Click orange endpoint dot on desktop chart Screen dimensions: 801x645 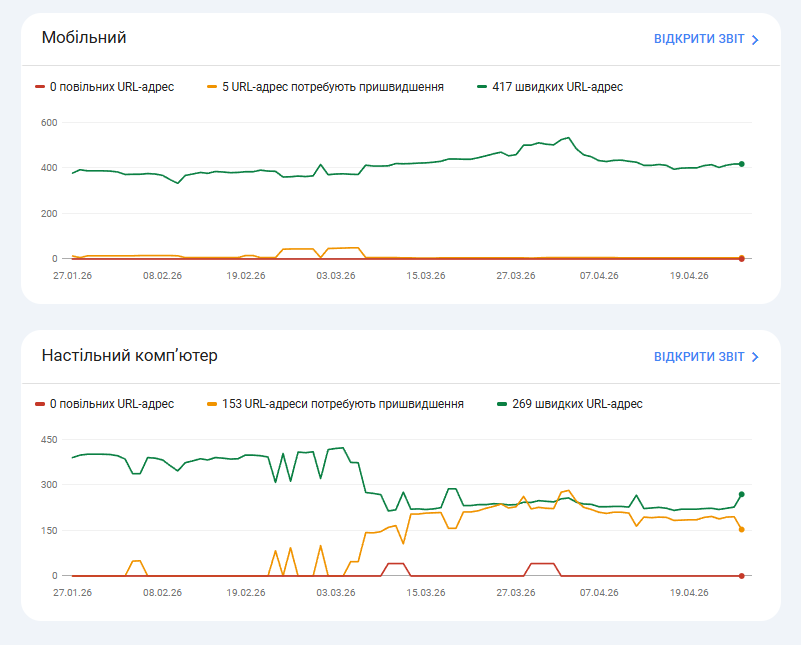click(741, 529)
